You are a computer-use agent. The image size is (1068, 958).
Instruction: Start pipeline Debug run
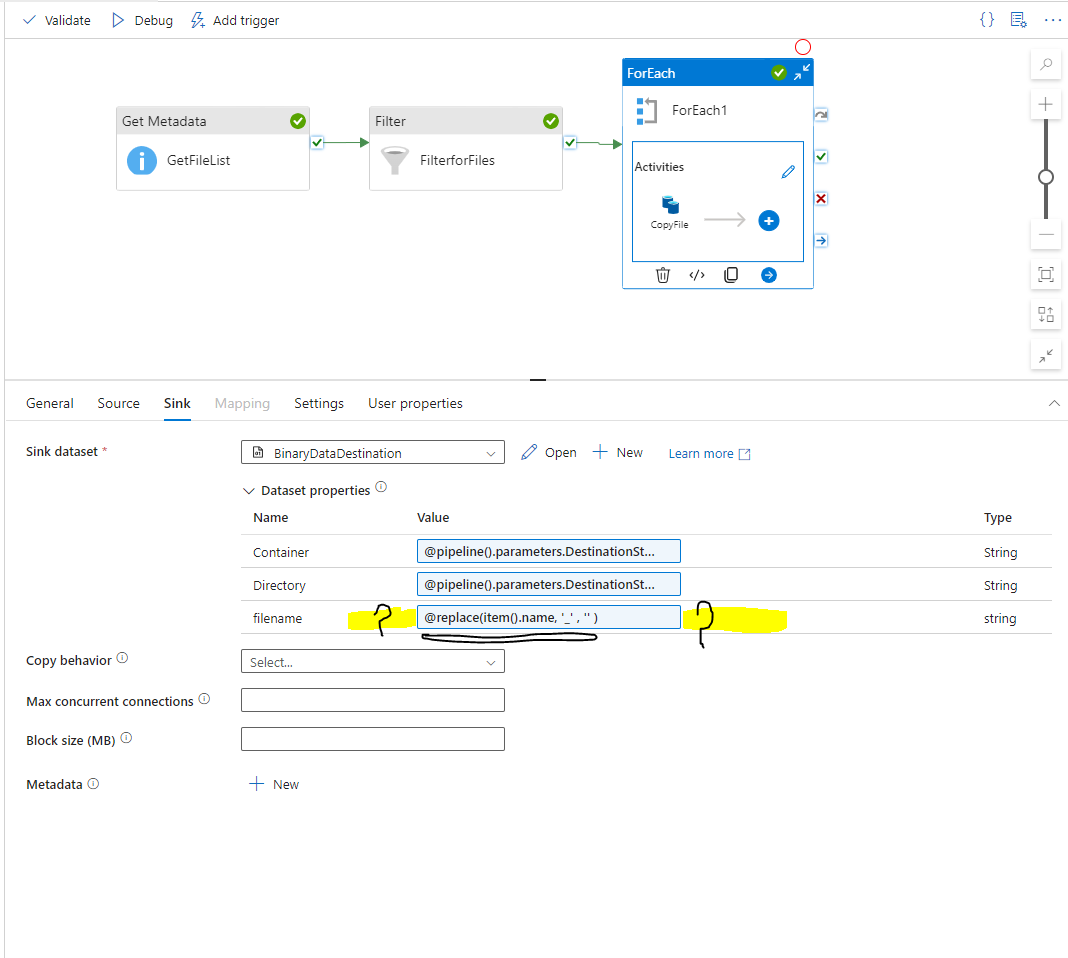(x=142, y=20)
